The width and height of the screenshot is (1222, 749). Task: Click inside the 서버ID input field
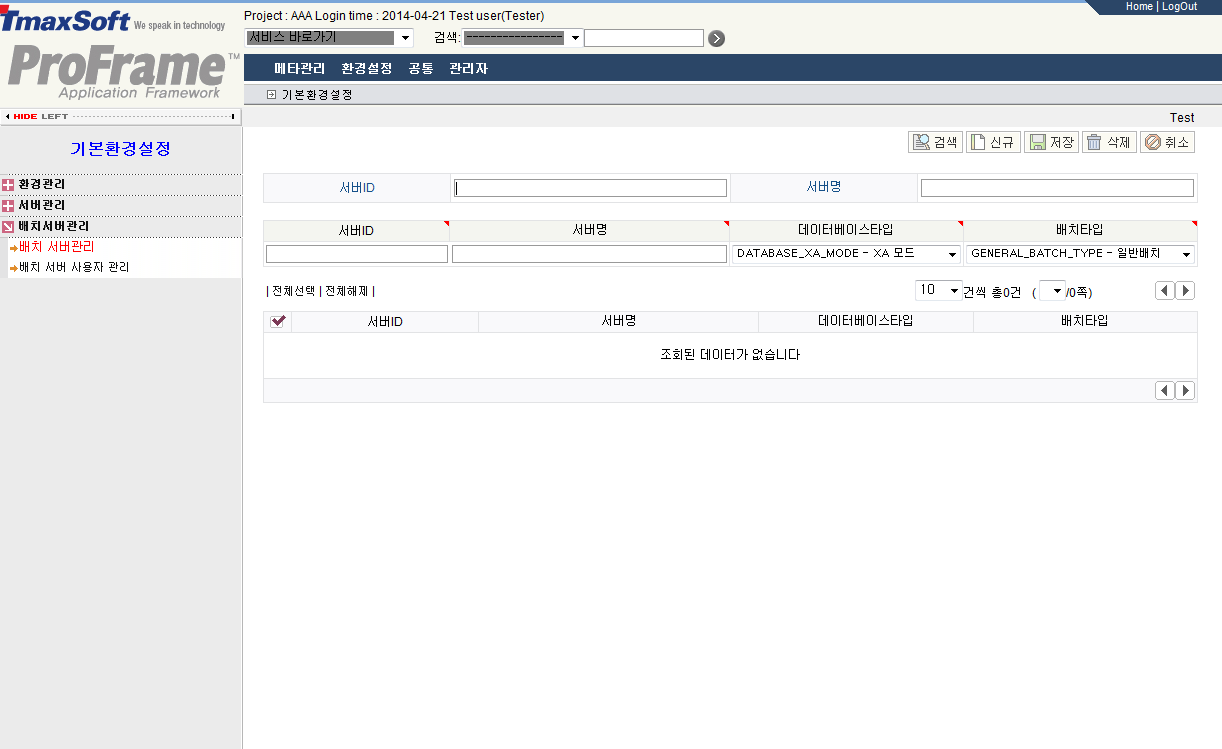(x=590, y=187)
